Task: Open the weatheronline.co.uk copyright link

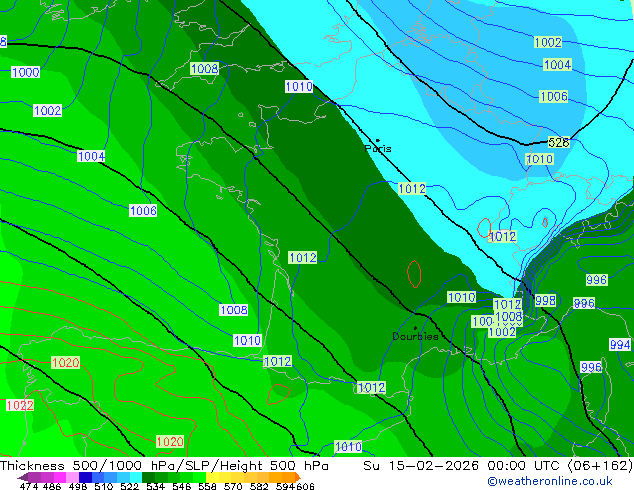Action: 550,481
